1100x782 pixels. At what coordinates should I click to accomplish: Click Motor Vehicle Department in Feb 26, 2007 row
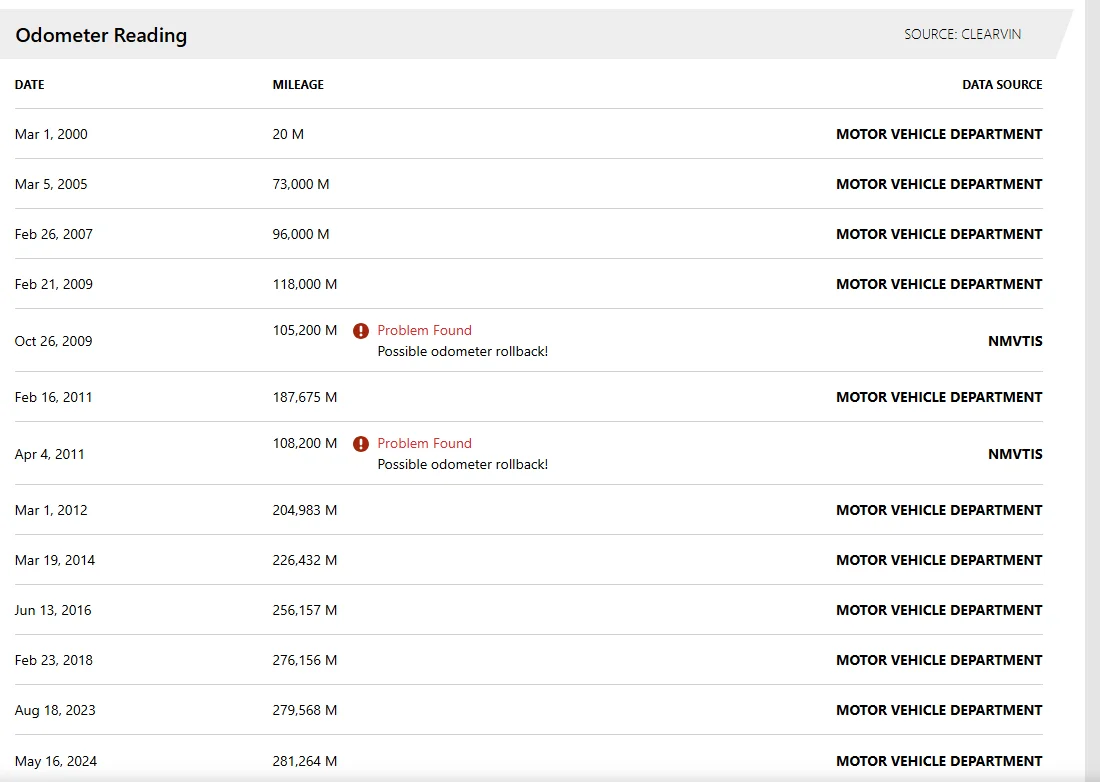point(939,234)
